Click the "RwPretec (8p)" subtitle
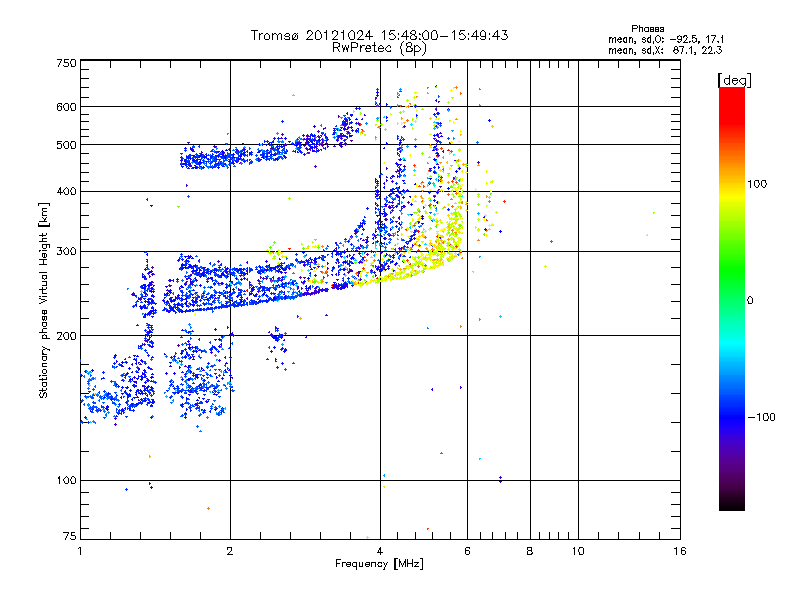The image size is (800, 600). 379,48
